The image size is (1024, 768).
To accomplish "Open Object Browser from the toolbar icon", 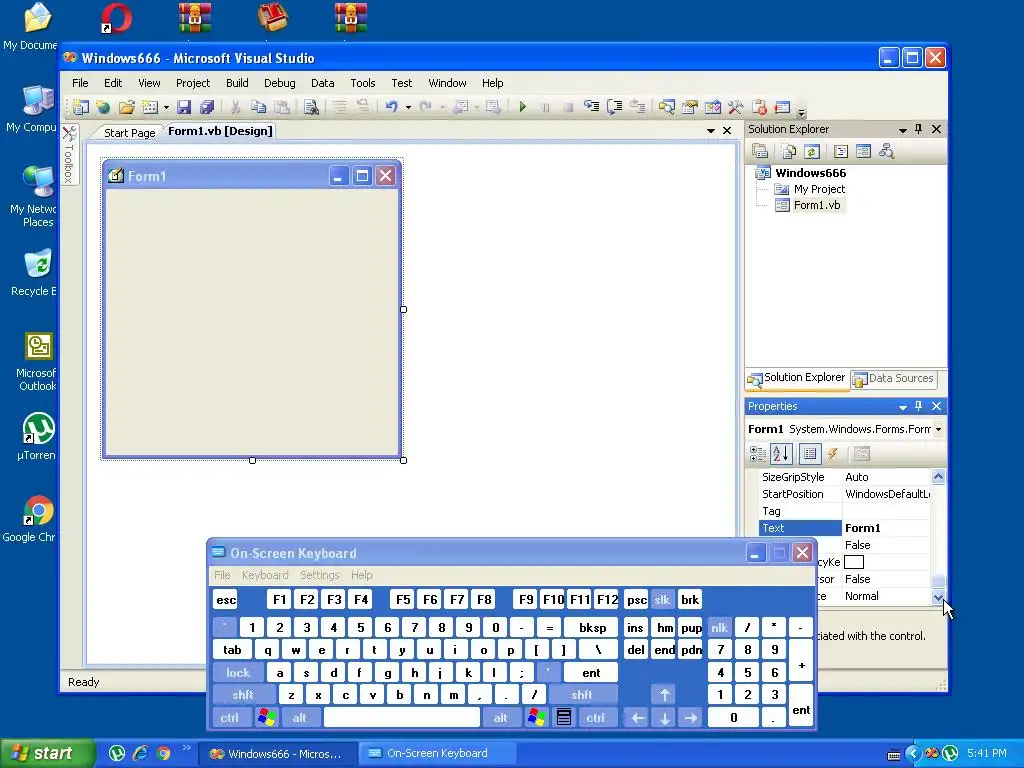I will pyautogui.click(x=712, y=107).
